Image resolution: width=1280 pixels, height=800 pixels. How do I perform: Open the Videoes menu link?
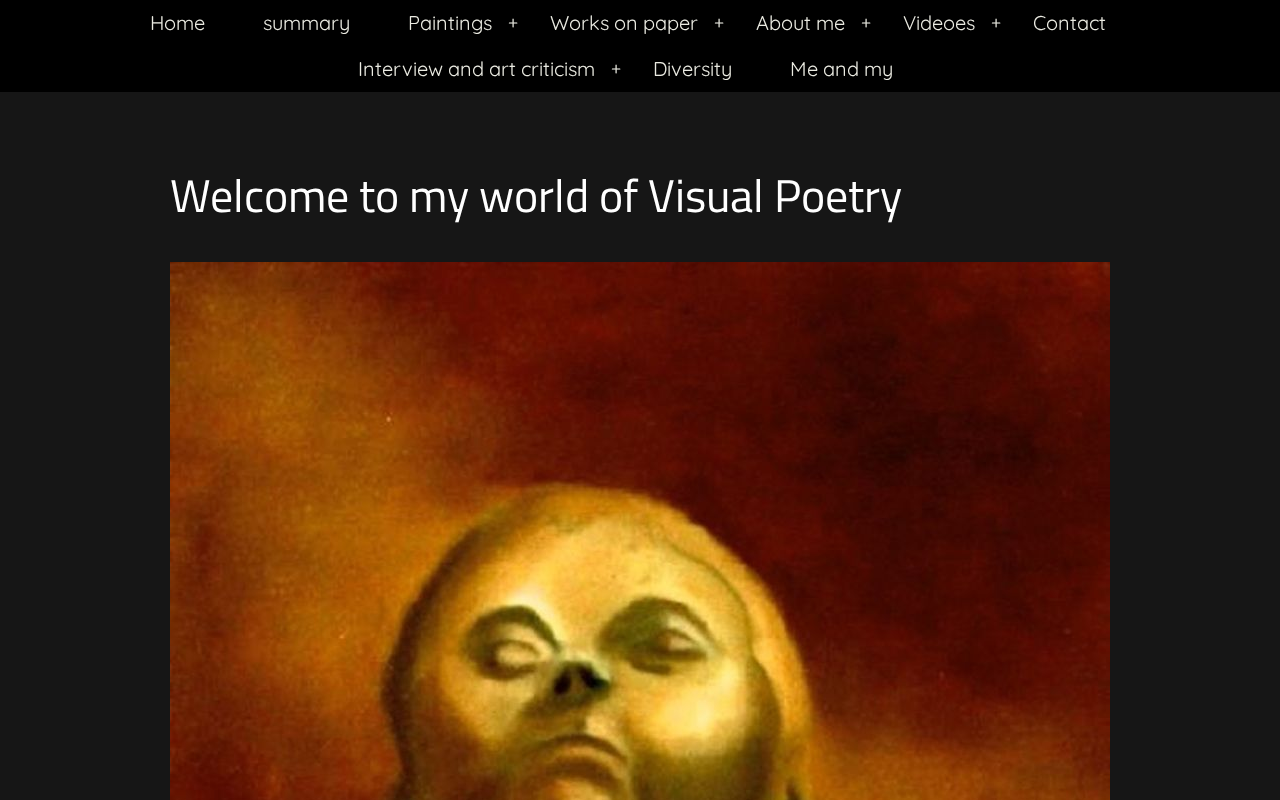[939, 23]
